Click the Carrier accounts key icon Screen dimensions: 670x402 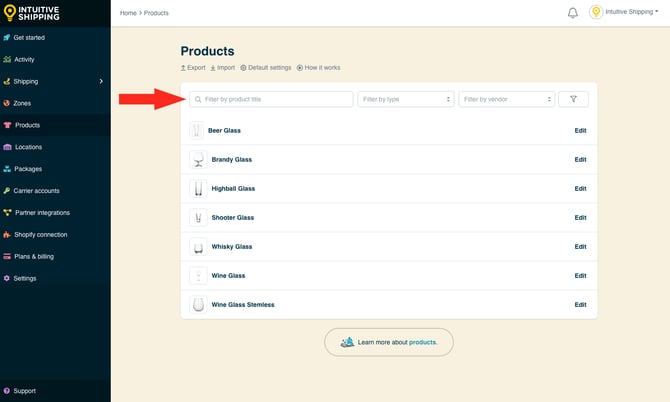point(7,190)
